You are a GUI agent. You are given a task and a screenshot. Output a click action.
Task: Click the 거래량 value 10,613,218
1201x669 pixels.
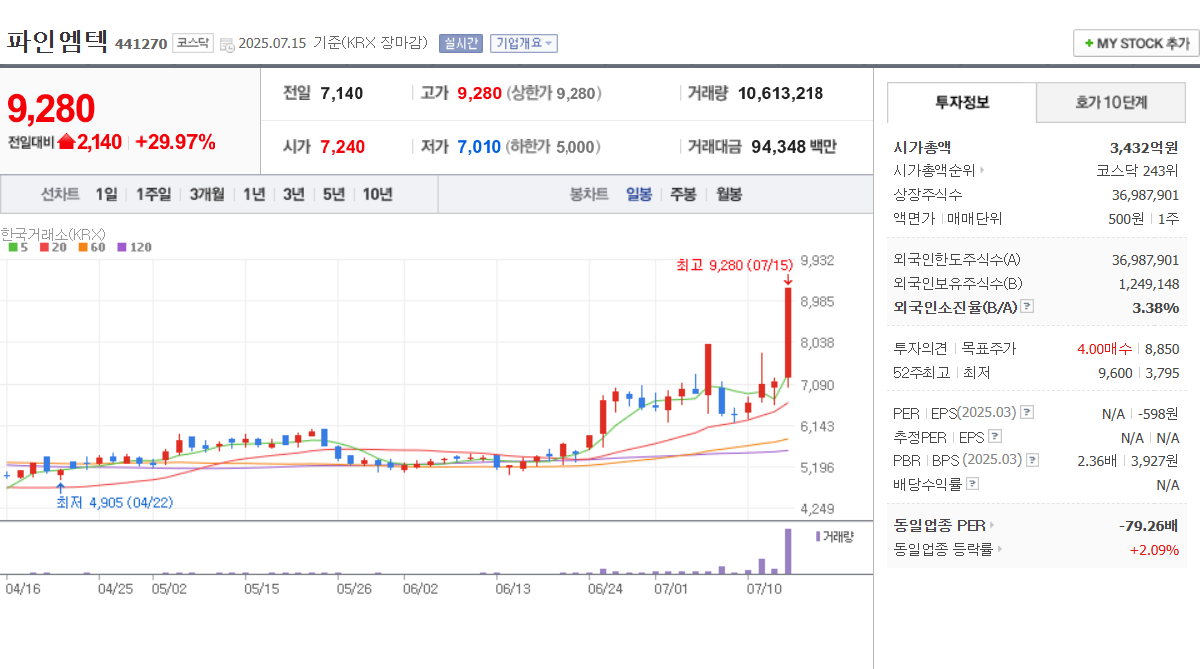point(780,93)
